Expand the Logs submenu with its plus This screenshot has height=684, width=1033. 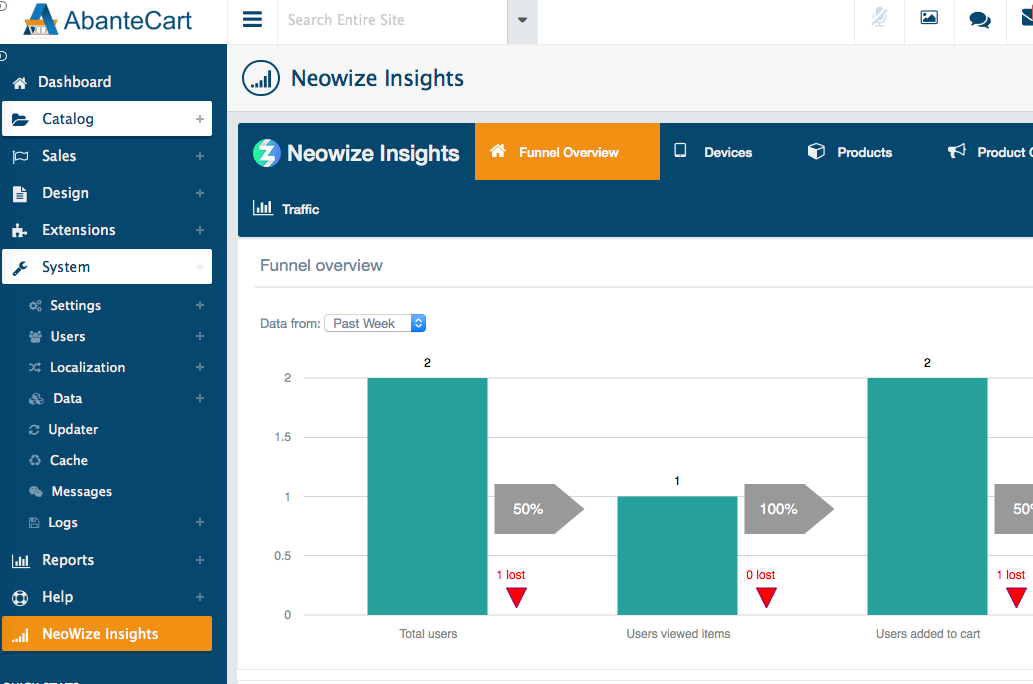tap(200, 522)
